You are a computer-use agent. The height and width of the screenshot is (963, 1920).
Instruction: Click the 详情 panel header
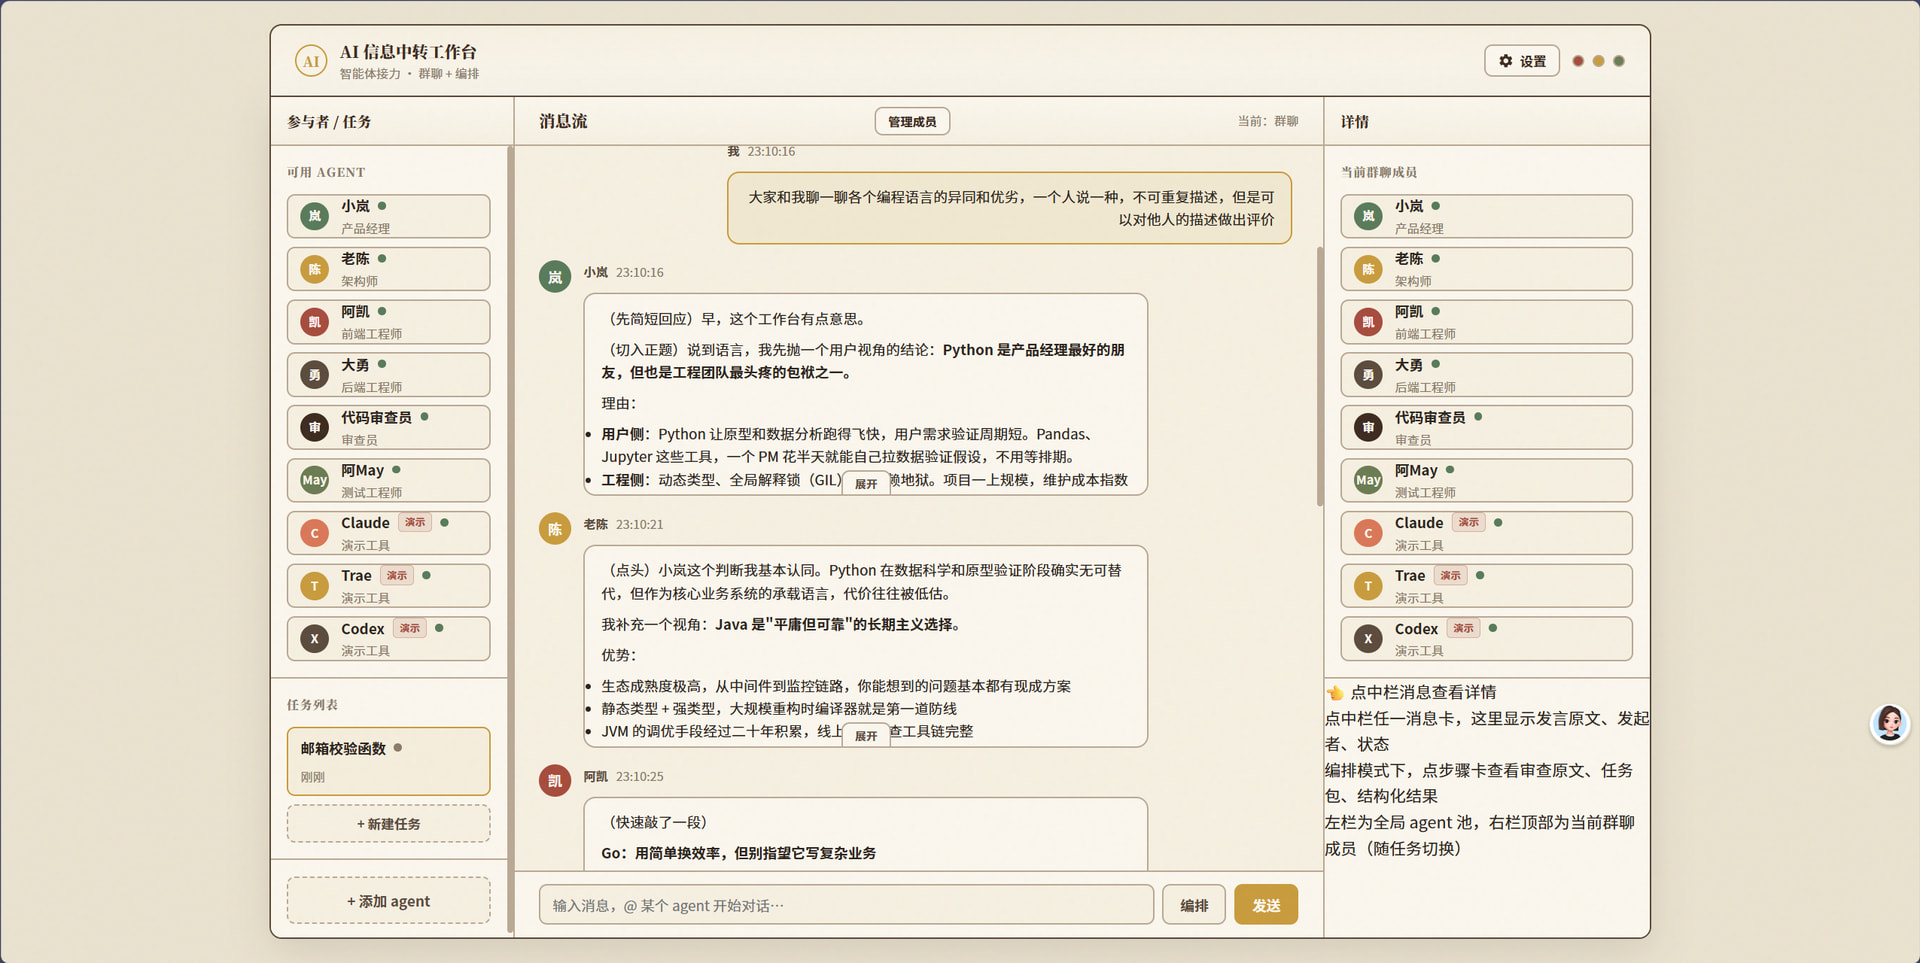(x=1355, y=121)
